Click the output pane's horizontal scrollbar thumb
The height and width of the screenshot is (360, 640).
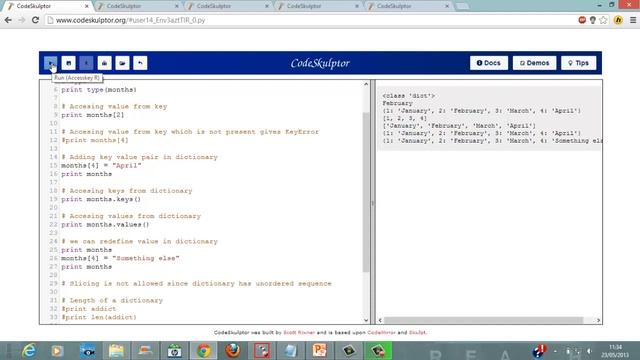[x=484, y=320]
